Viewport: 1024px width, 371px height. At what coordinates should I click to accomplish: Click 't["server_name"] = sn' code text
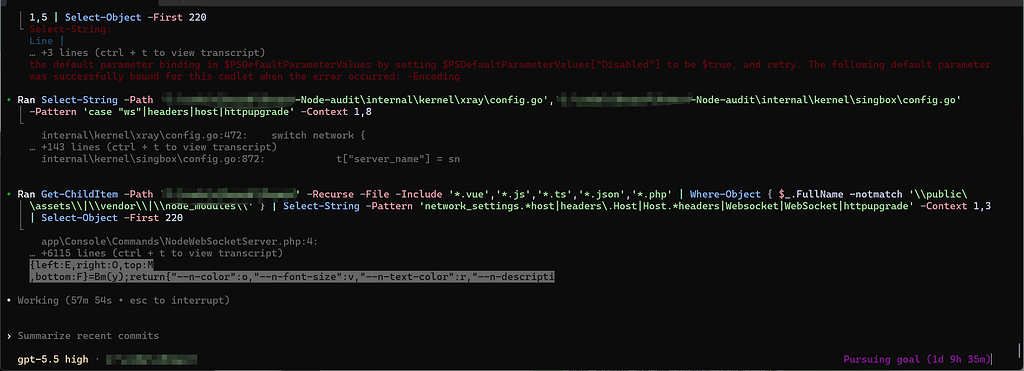(398, 159)
